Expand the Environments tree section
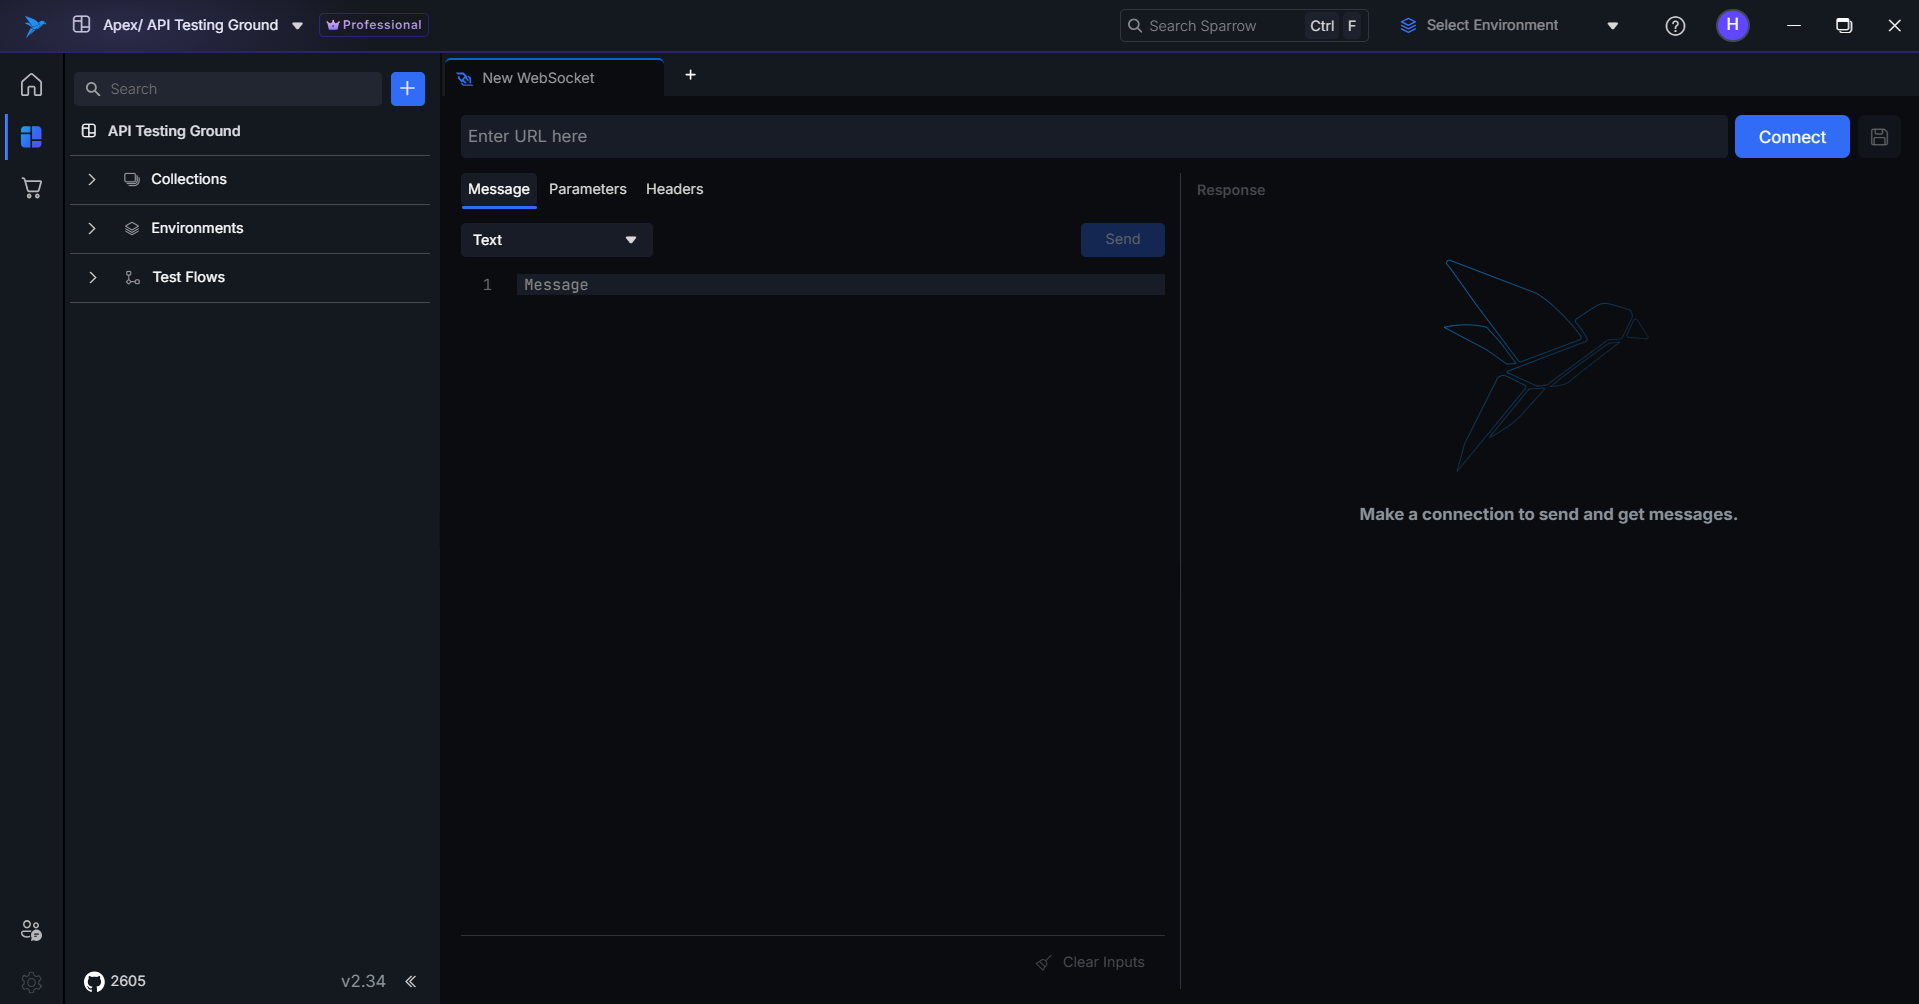 pyautogui.click(x=92, y=228)
